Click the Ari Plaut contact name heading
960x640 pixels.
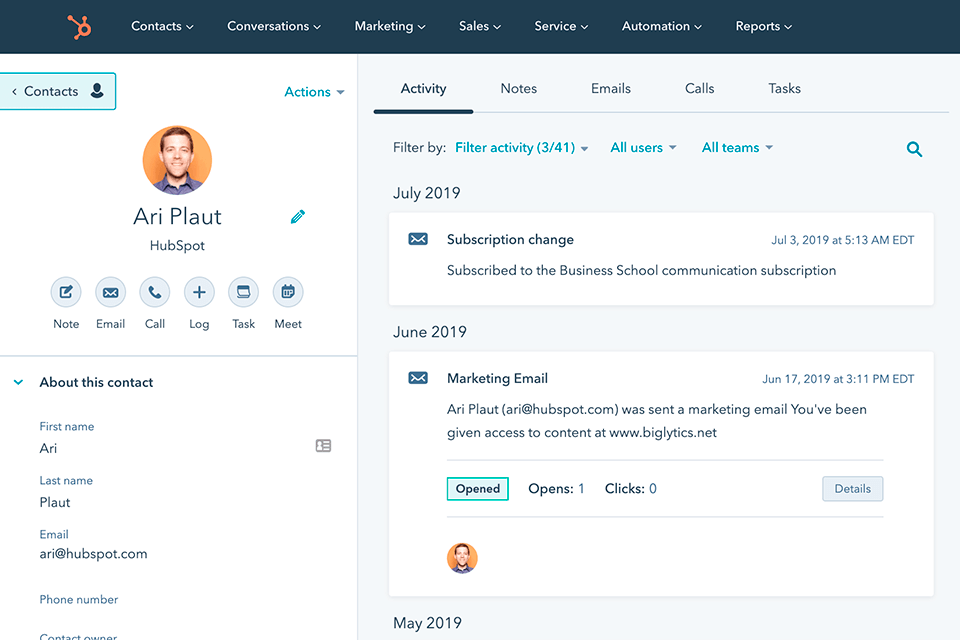tap(178, 217)
